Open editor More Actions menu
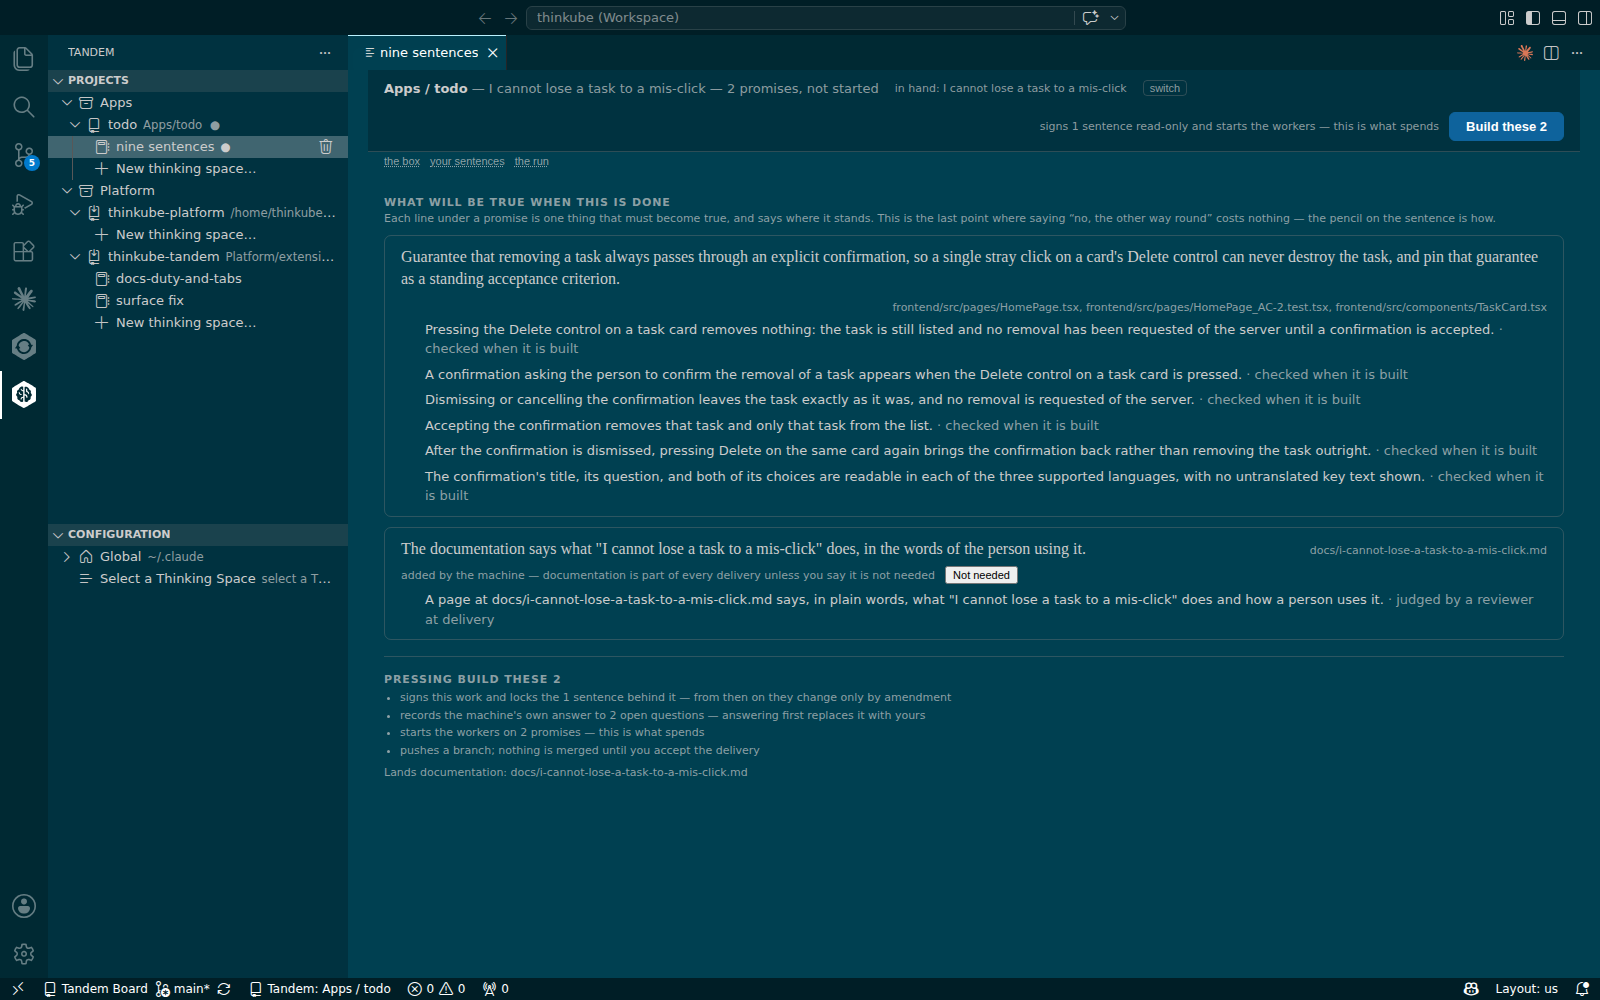Screen dimensions: 1600x1000 (1577, 53)
